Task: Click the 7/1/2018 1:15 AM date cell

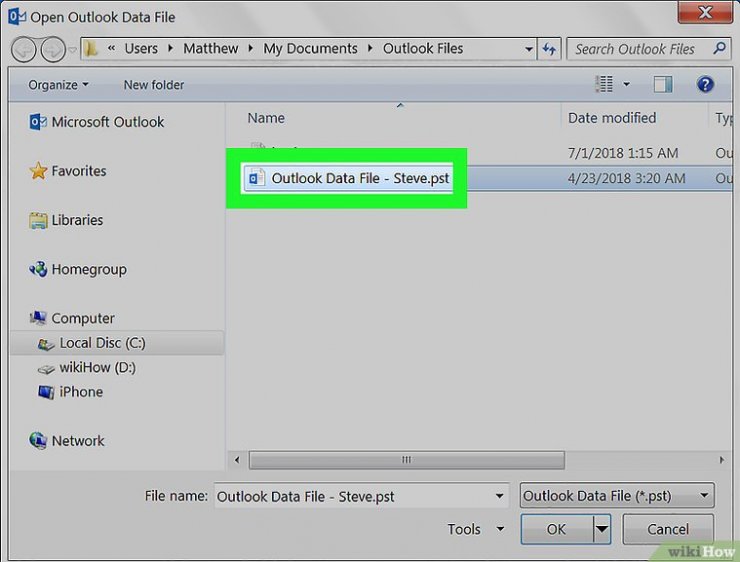Action: pos(622,153)
